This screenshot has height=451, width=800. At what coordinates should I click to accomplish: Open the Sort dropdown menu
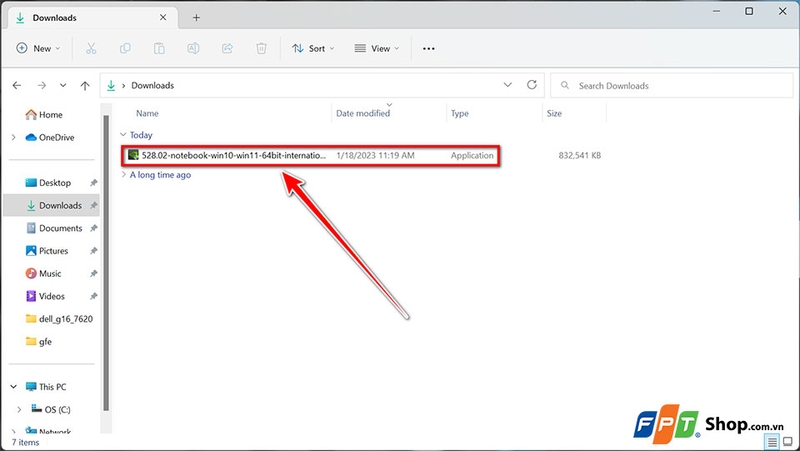click(313, 48)
